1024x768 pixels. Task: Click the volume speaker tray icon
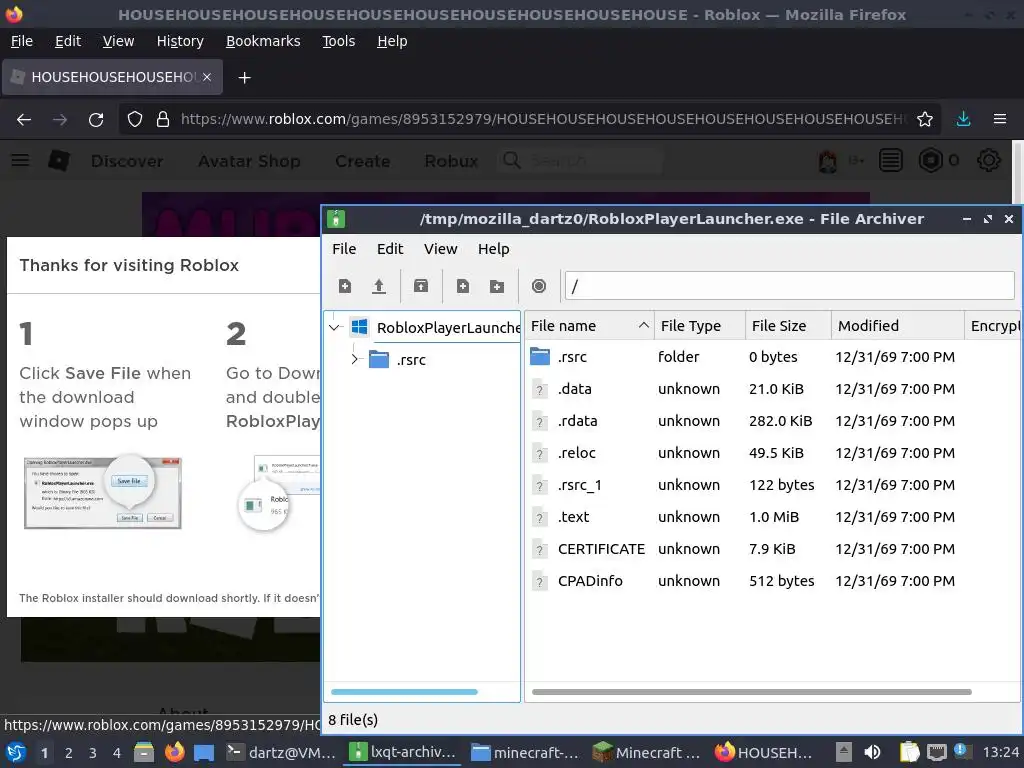point(872,753)
